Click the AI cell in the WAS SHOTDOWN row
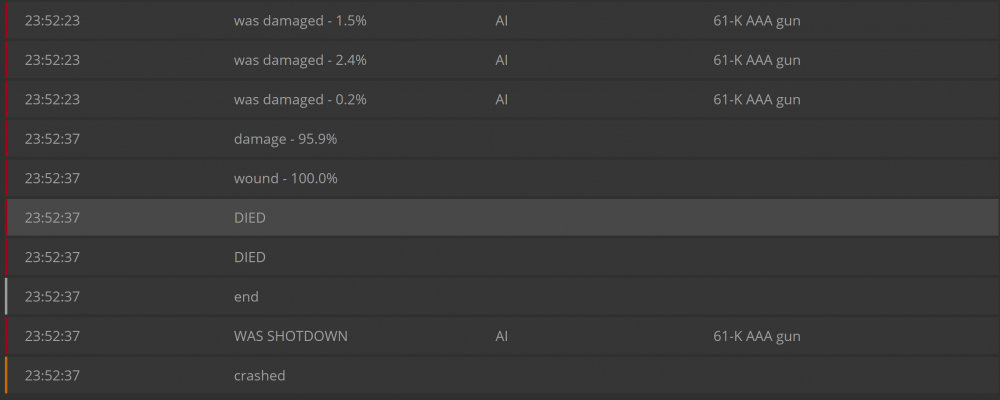The height and width of the screenshot is (400, 1000). pyautogui.click(x=502, y=336)
